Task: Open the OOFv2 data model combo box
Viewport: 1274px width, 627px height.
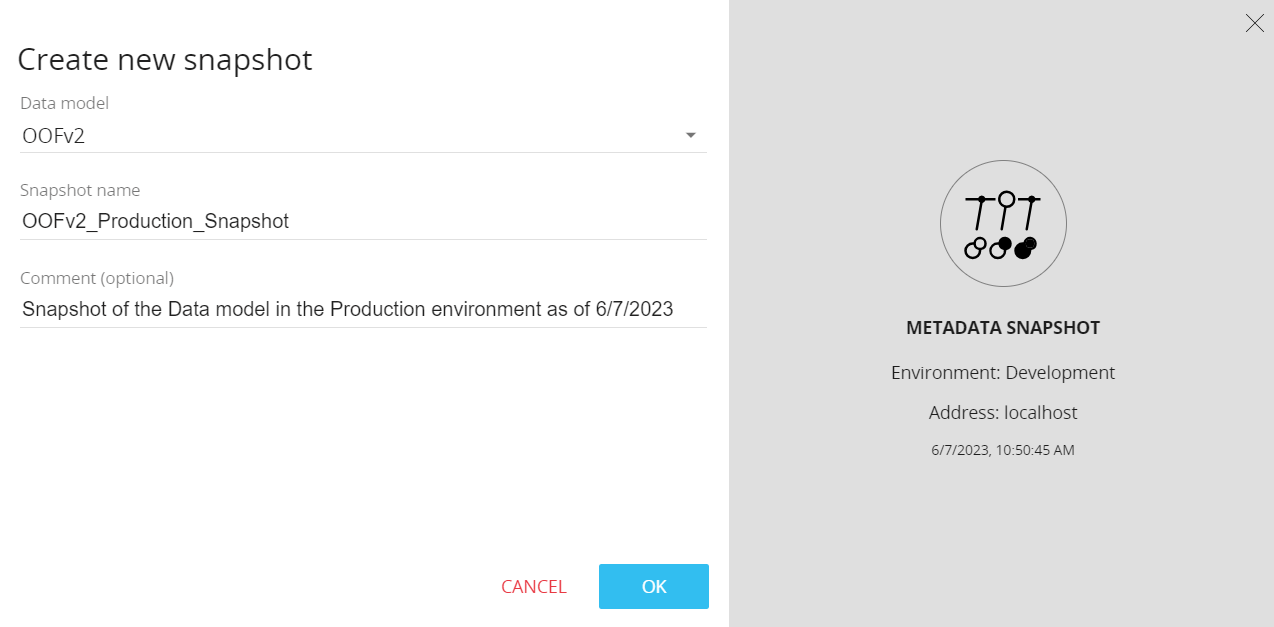Action: tap(350, 136)
